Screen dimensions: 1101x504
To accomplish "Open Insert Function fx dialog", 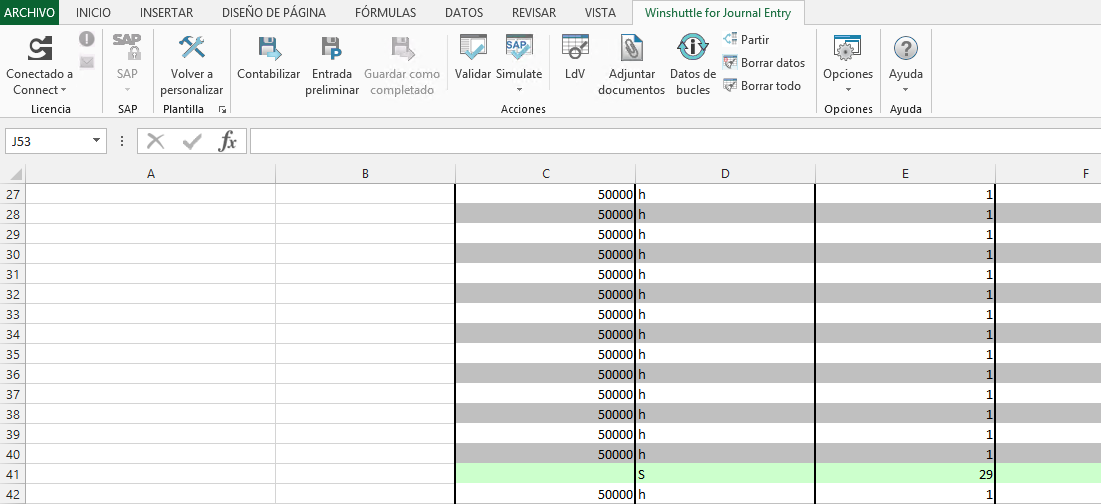I will coord(228,141).
